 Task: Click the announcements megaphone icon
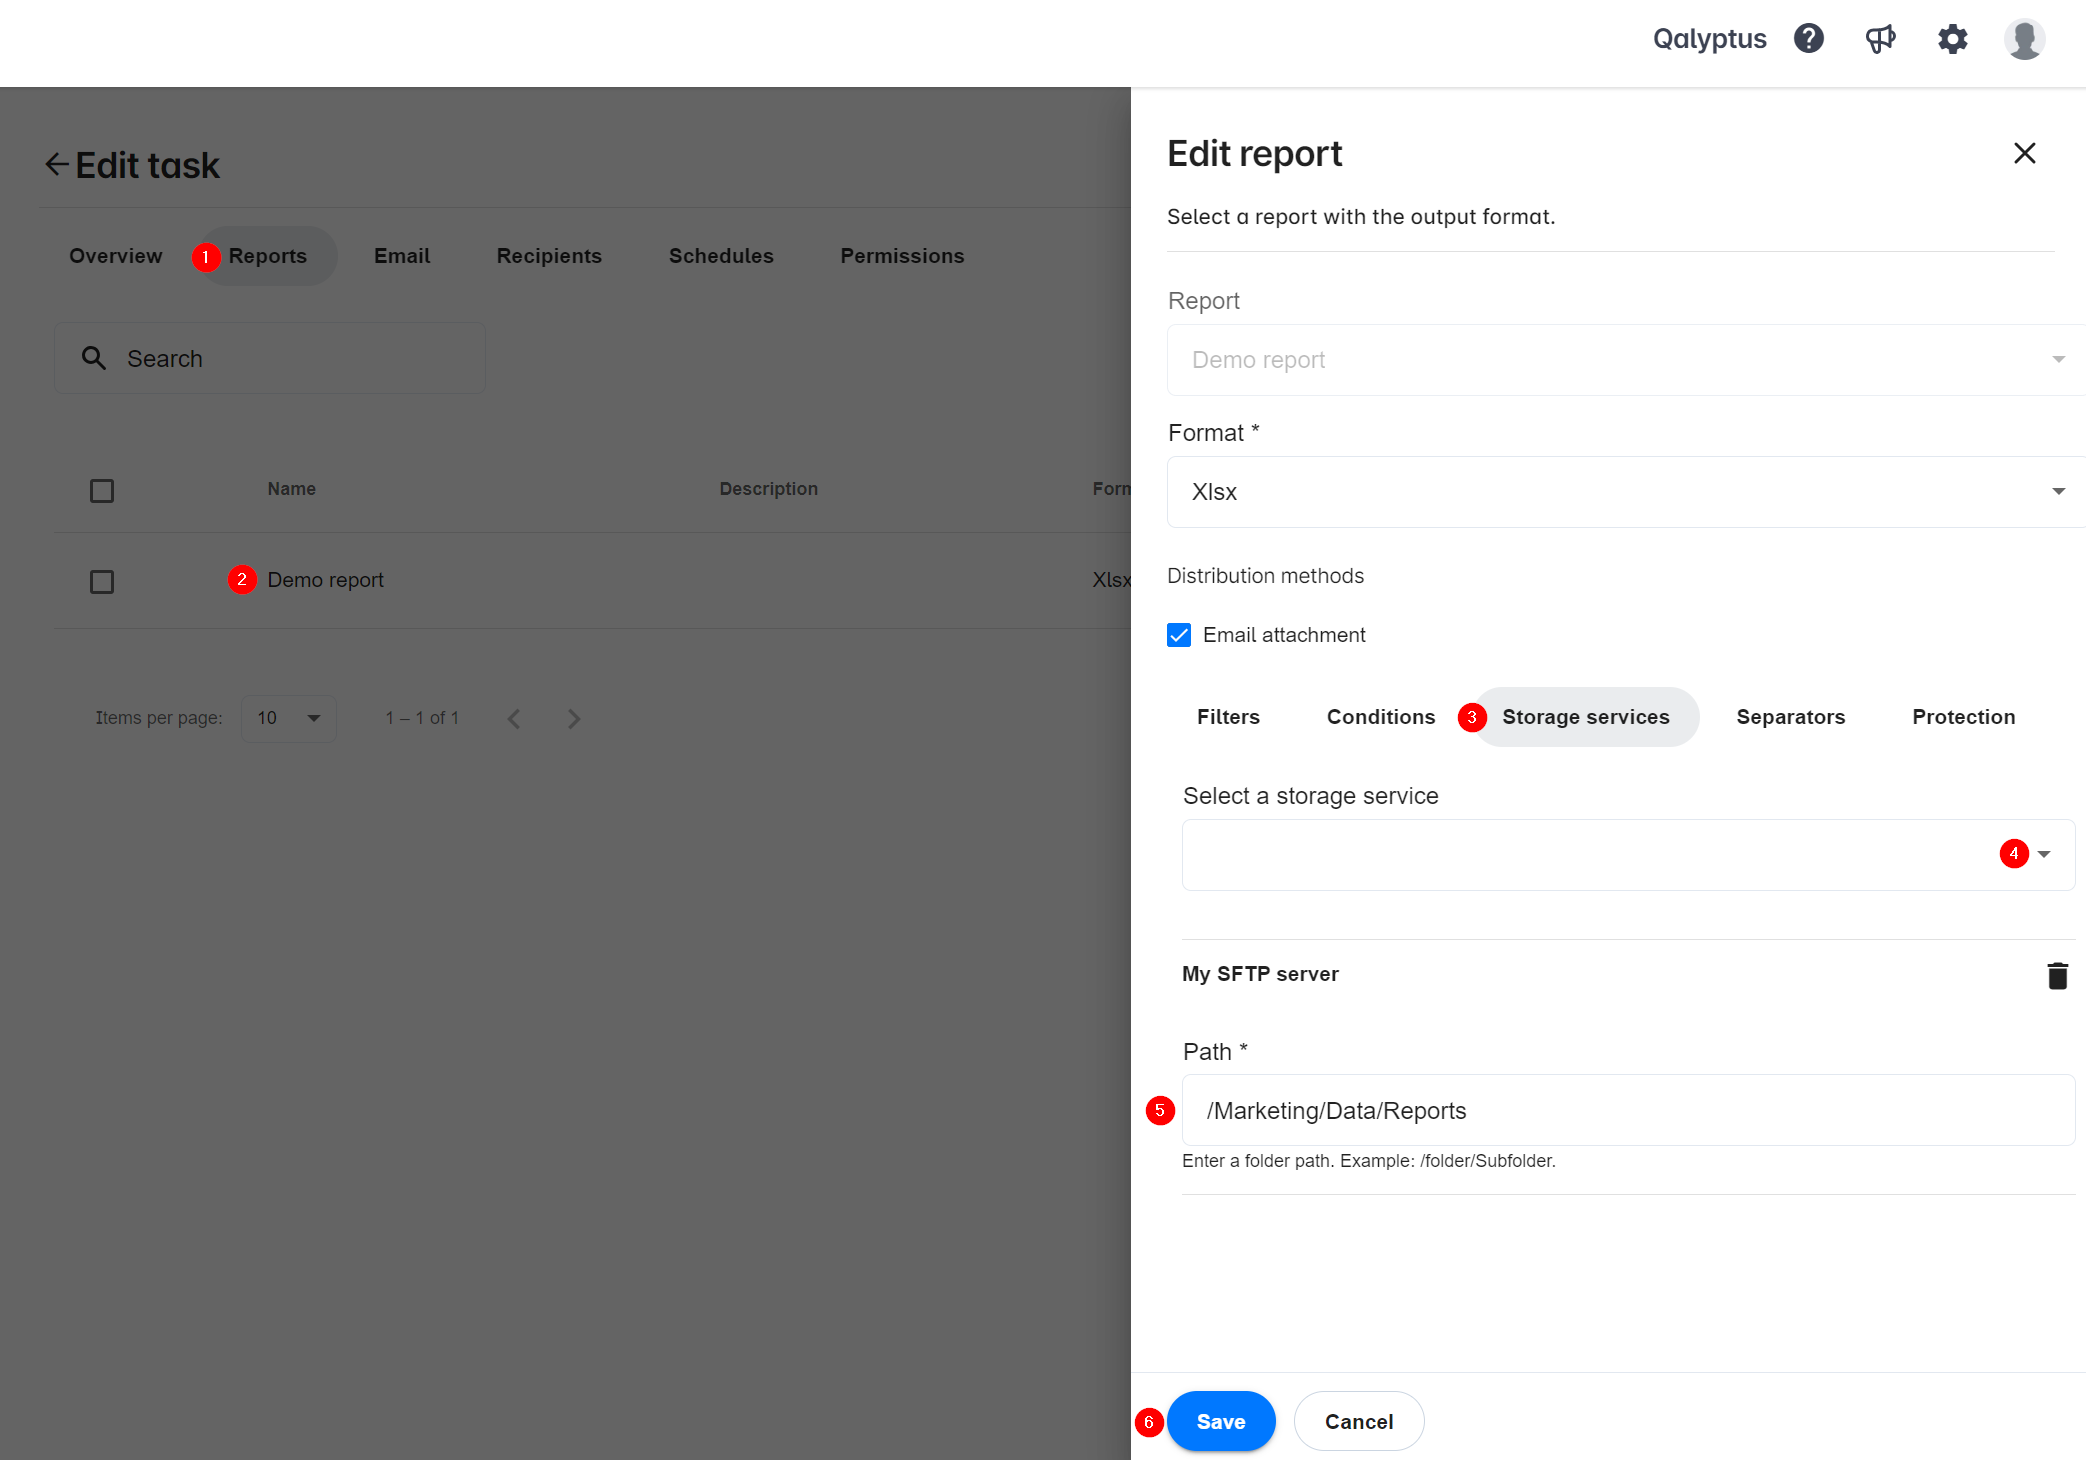tap(1882, 40)
